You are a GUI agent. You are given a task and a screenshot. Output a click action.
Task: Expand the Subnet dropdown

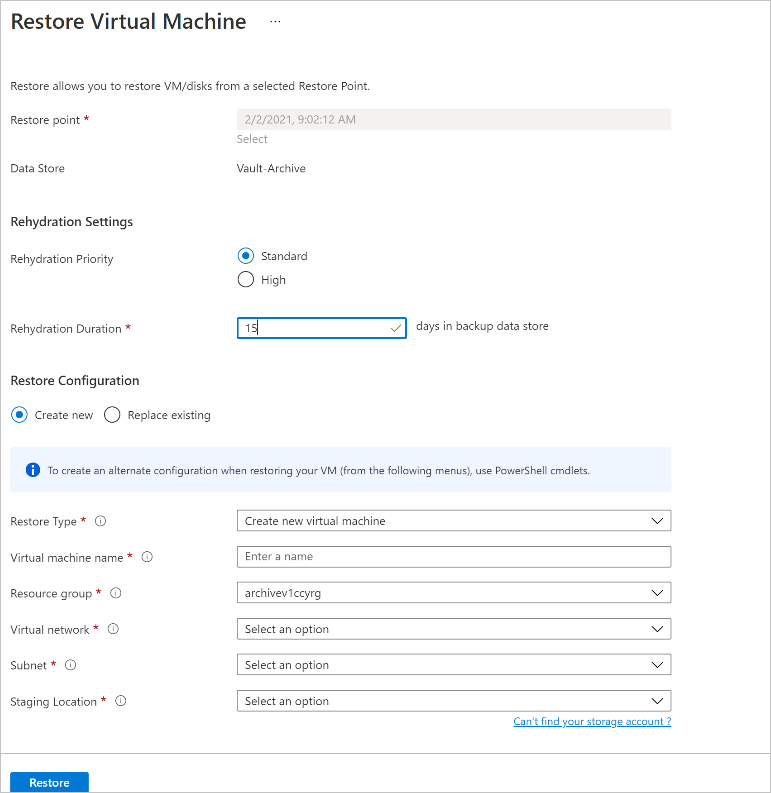tap(453, 665)
